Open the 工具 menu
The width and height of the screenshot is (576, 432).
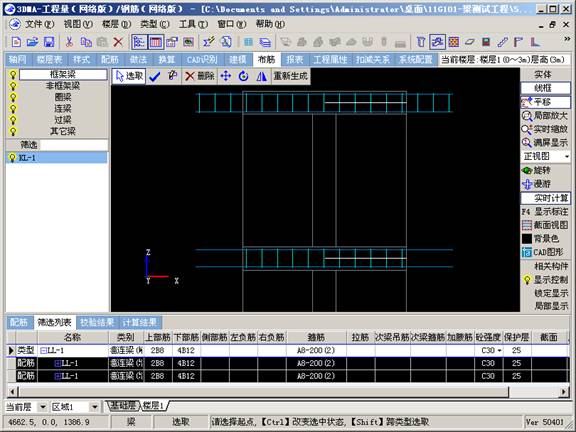coord(193,24)
